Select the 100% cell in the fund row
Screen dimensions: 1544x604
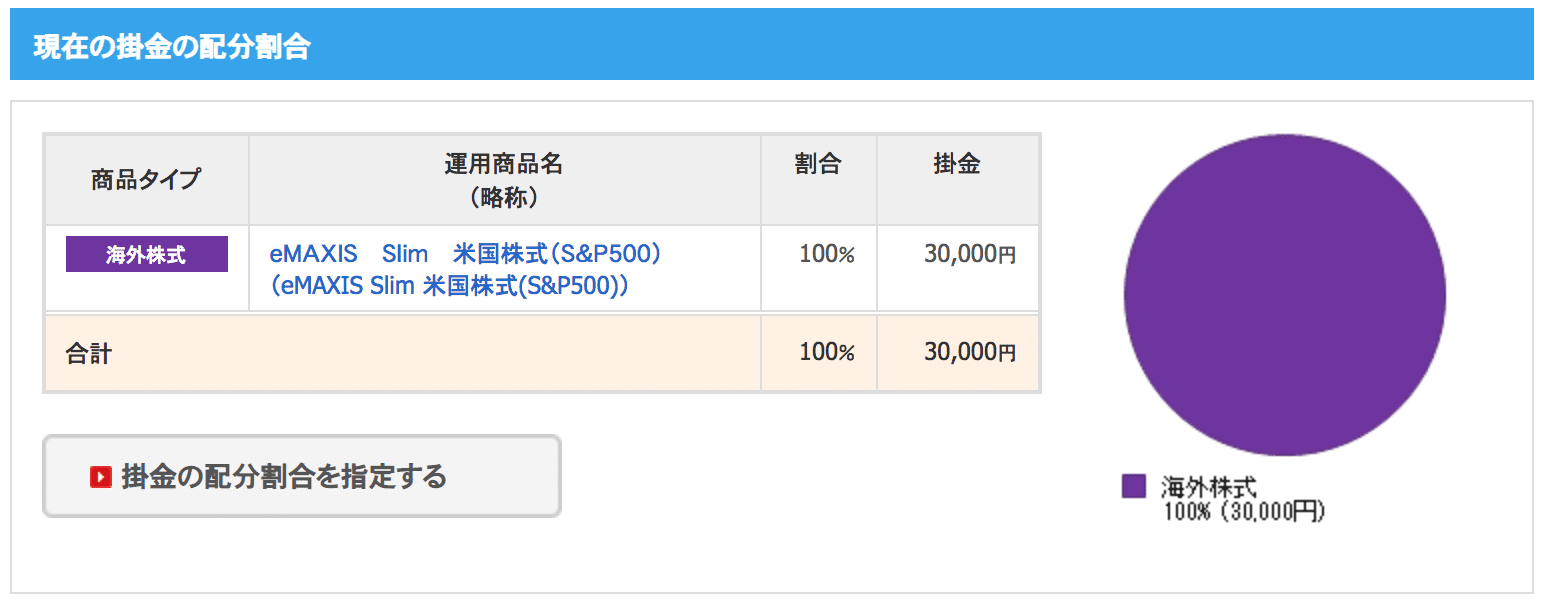pyautogui.click(x=826, y=254)
